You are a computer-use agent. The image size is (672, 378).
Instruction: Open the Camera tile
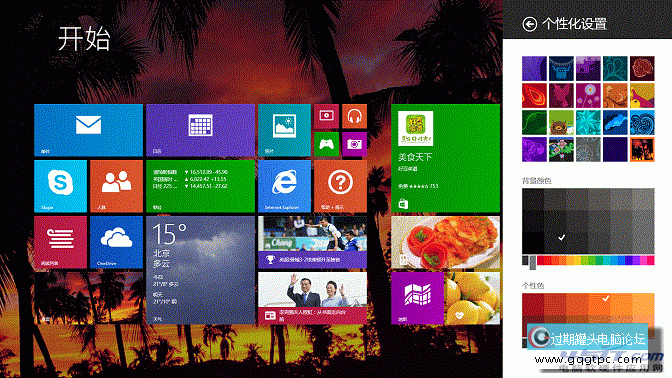[354, 144]
